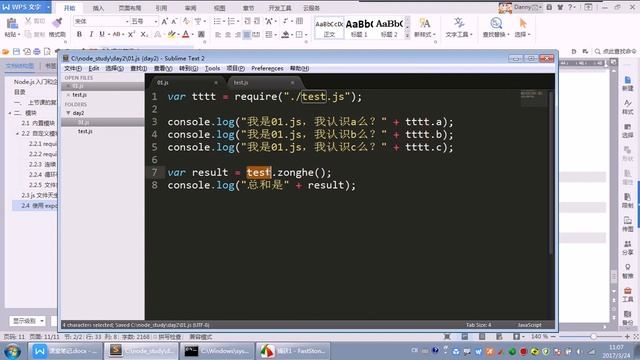This screenshot has height=360, width=640.
Task: Toggle spell check in WPS status bar
Action: pyautogui.click(x=169, y=337)
